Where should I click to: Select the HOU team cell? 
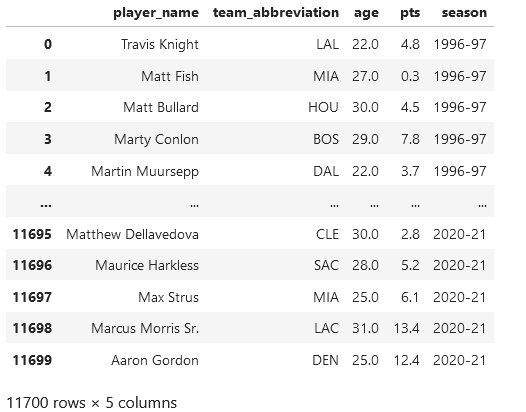point(323,107)
